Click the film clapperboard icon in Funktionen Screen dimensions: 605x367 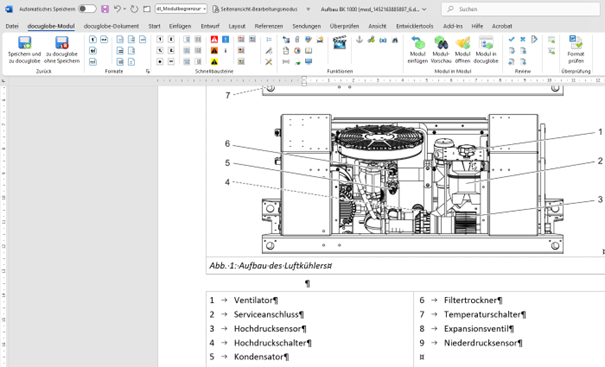tap(340, 42)
